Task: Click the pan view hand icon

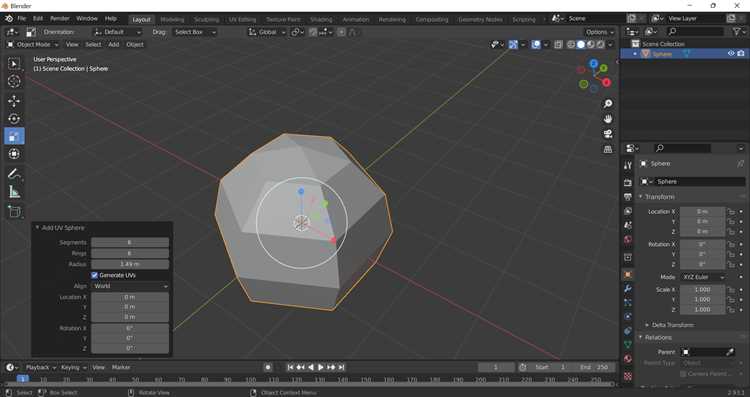Action: [607, 119]
